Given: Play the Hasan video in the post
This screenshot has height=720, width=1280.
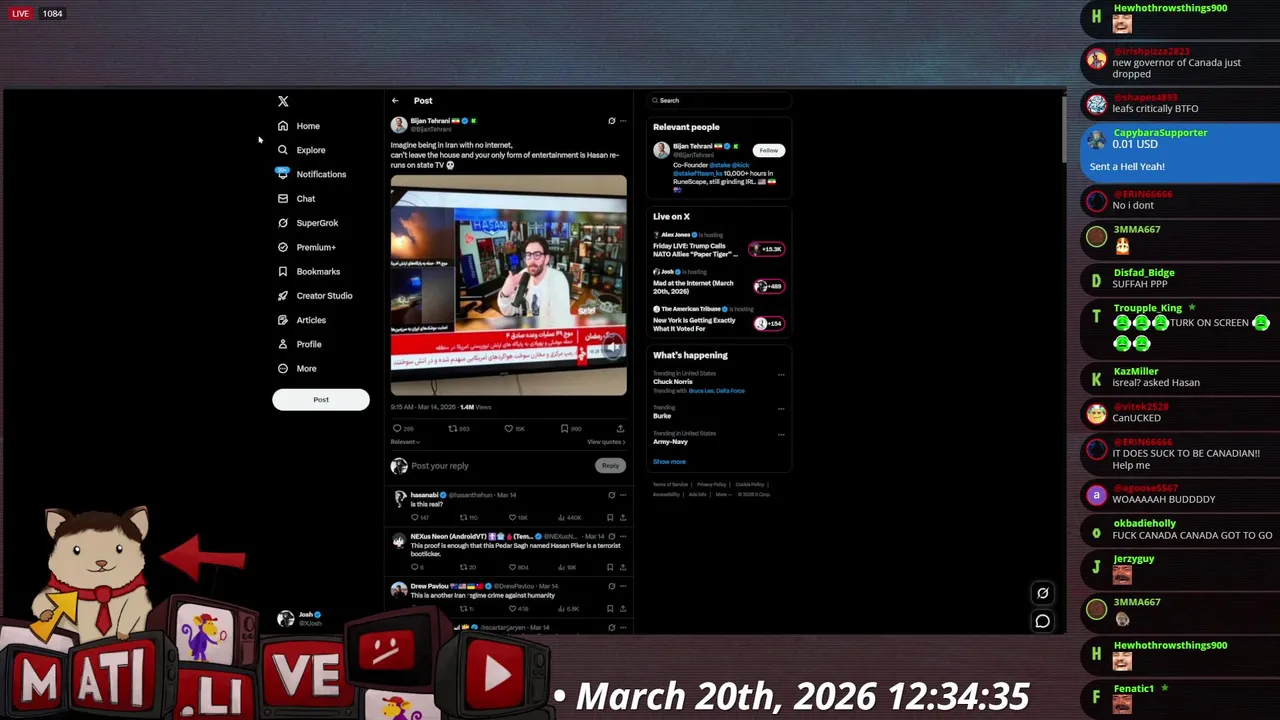Looking at the screenshot, I should click(x=509, y=286).
